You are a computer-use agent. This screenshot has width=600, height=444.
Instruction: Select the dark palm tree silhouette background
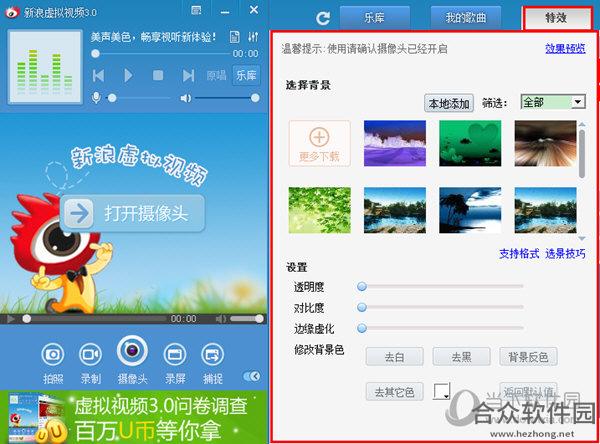tap(470, 210)
